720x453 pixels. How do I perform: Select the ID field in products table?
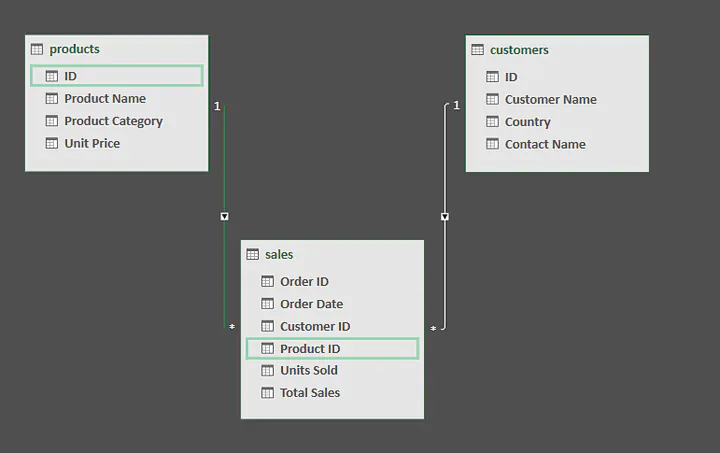point(117,76)
